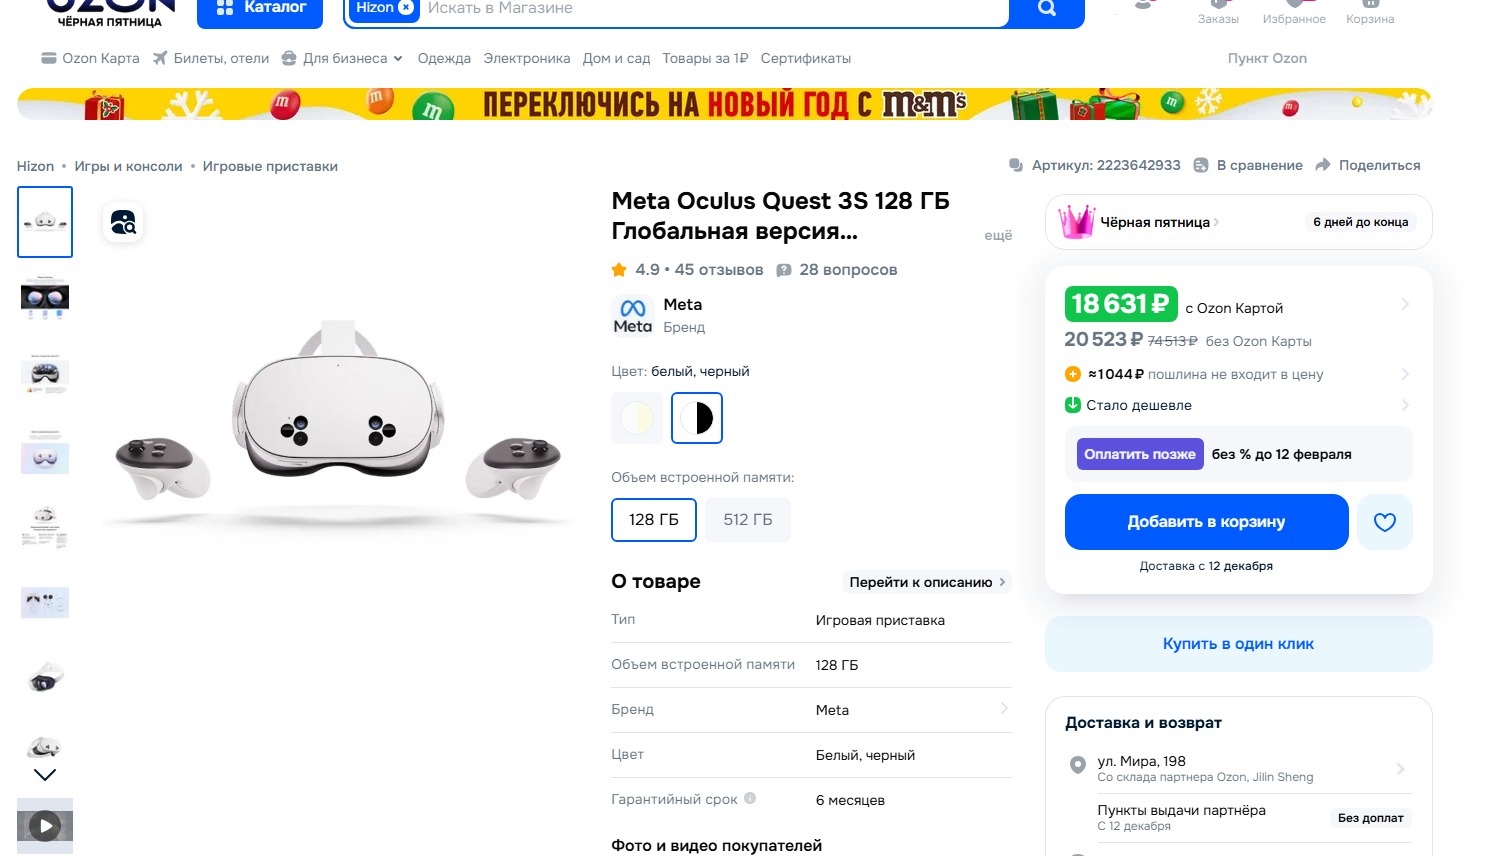1496x856 pixels.
Task: Remove the Hizon search filter chip
Action: pyautogui.click(x=406, y=8)
